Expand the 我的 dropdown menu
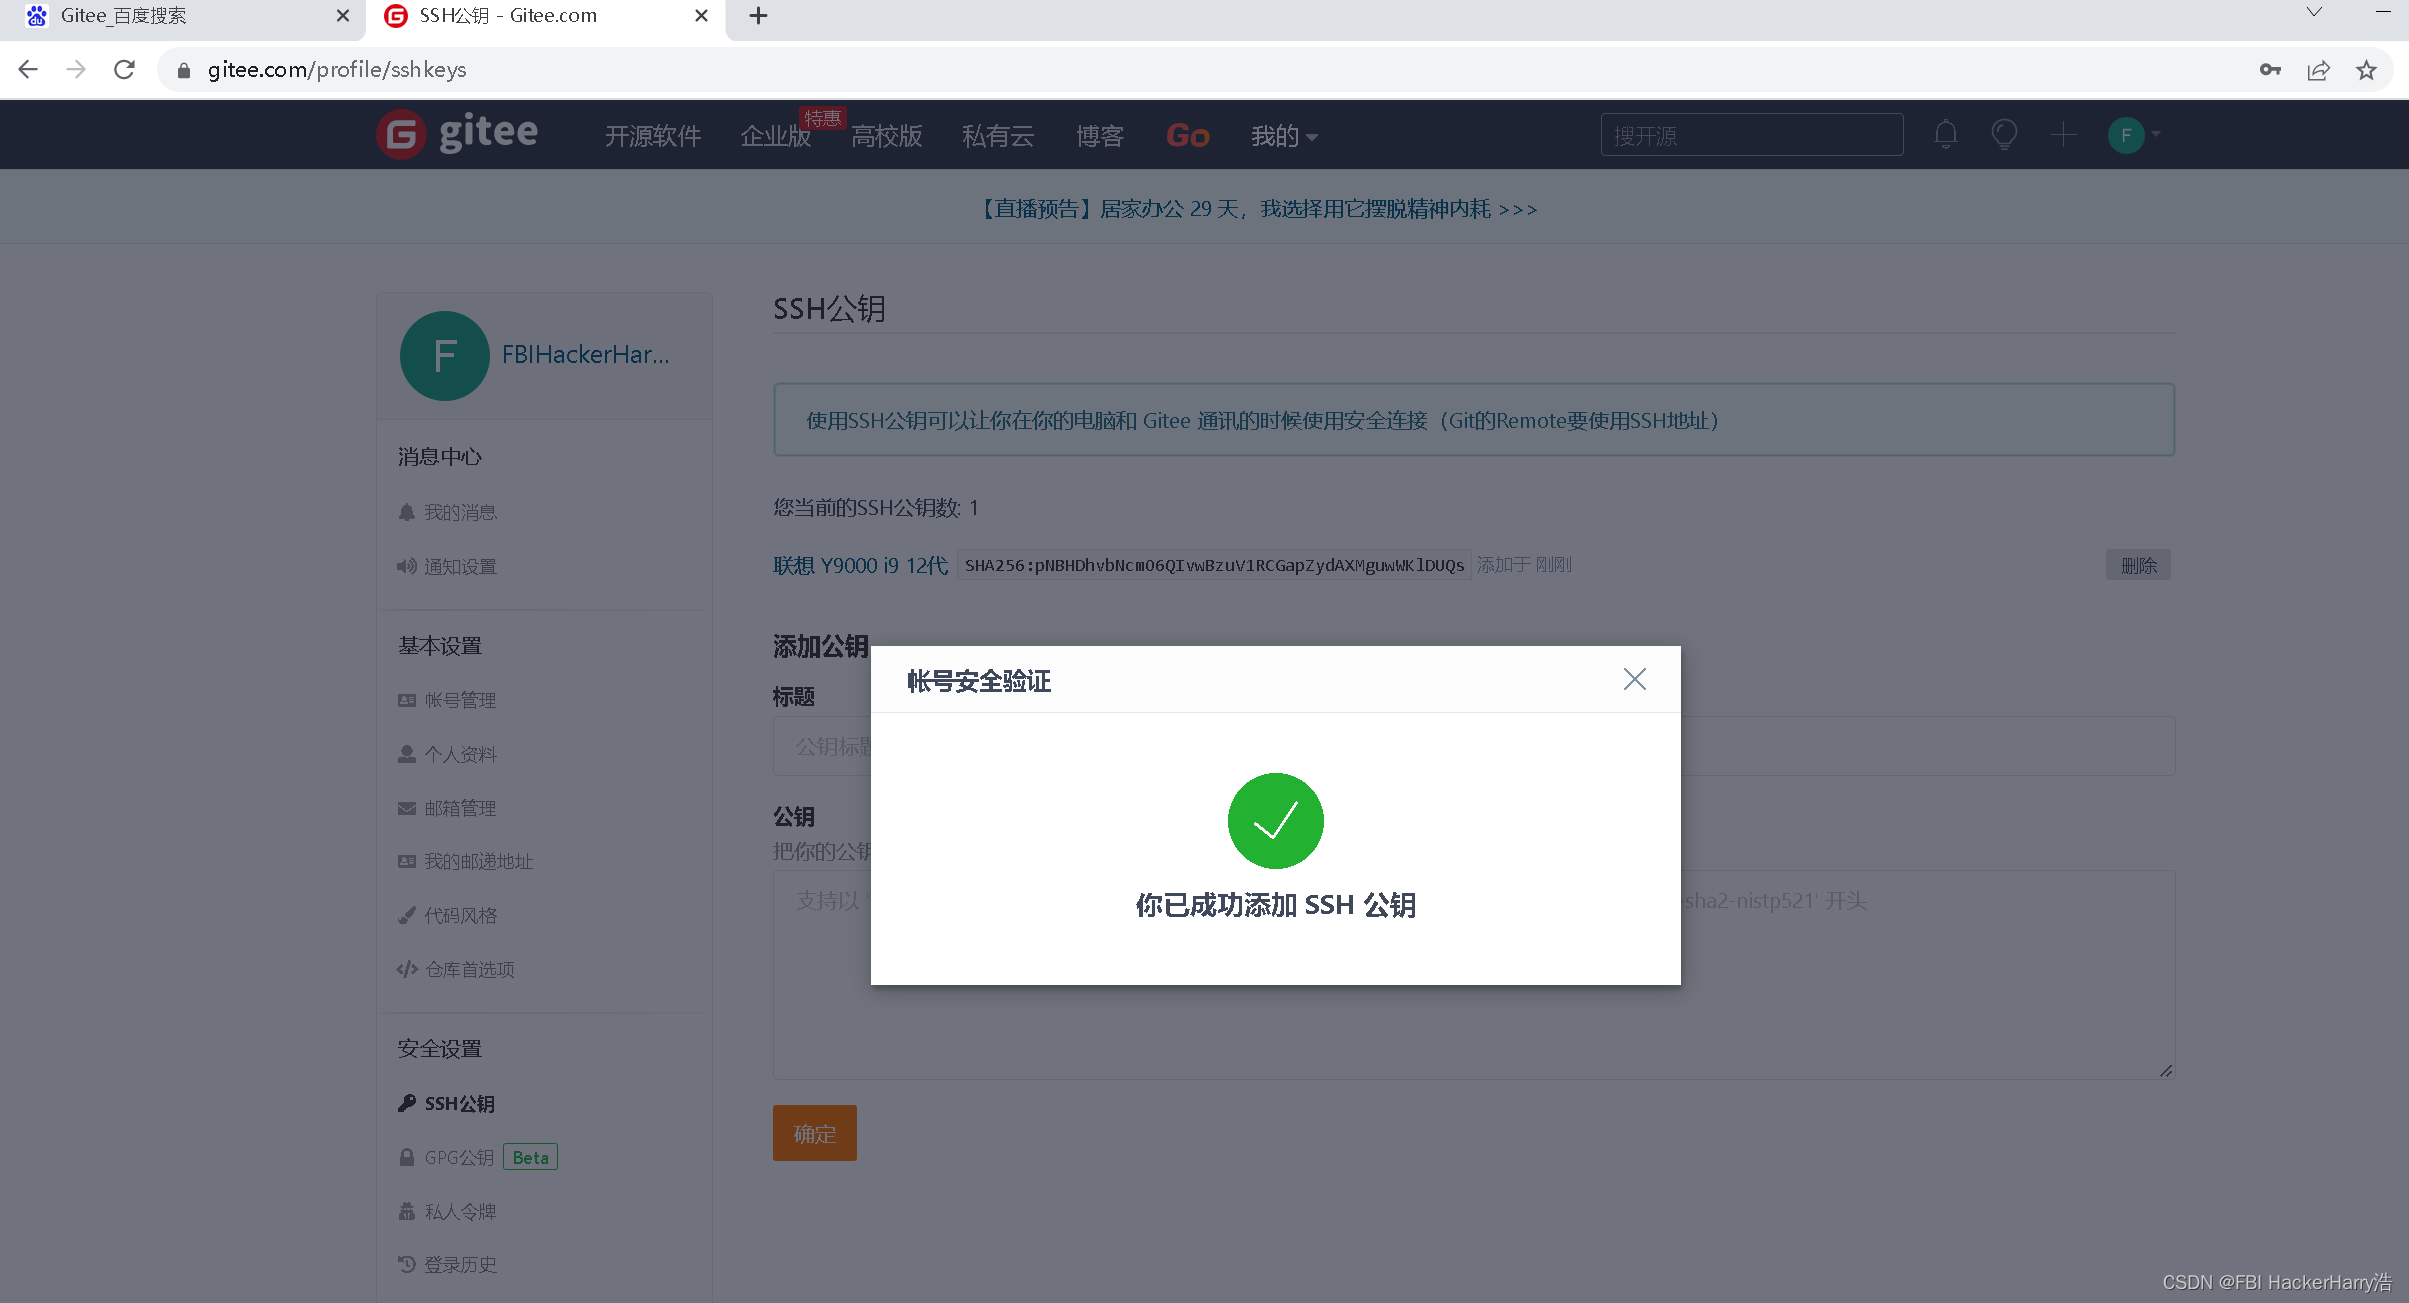The height and width of the screenshot is (1303, 2409). click(x=1284, y=136)
